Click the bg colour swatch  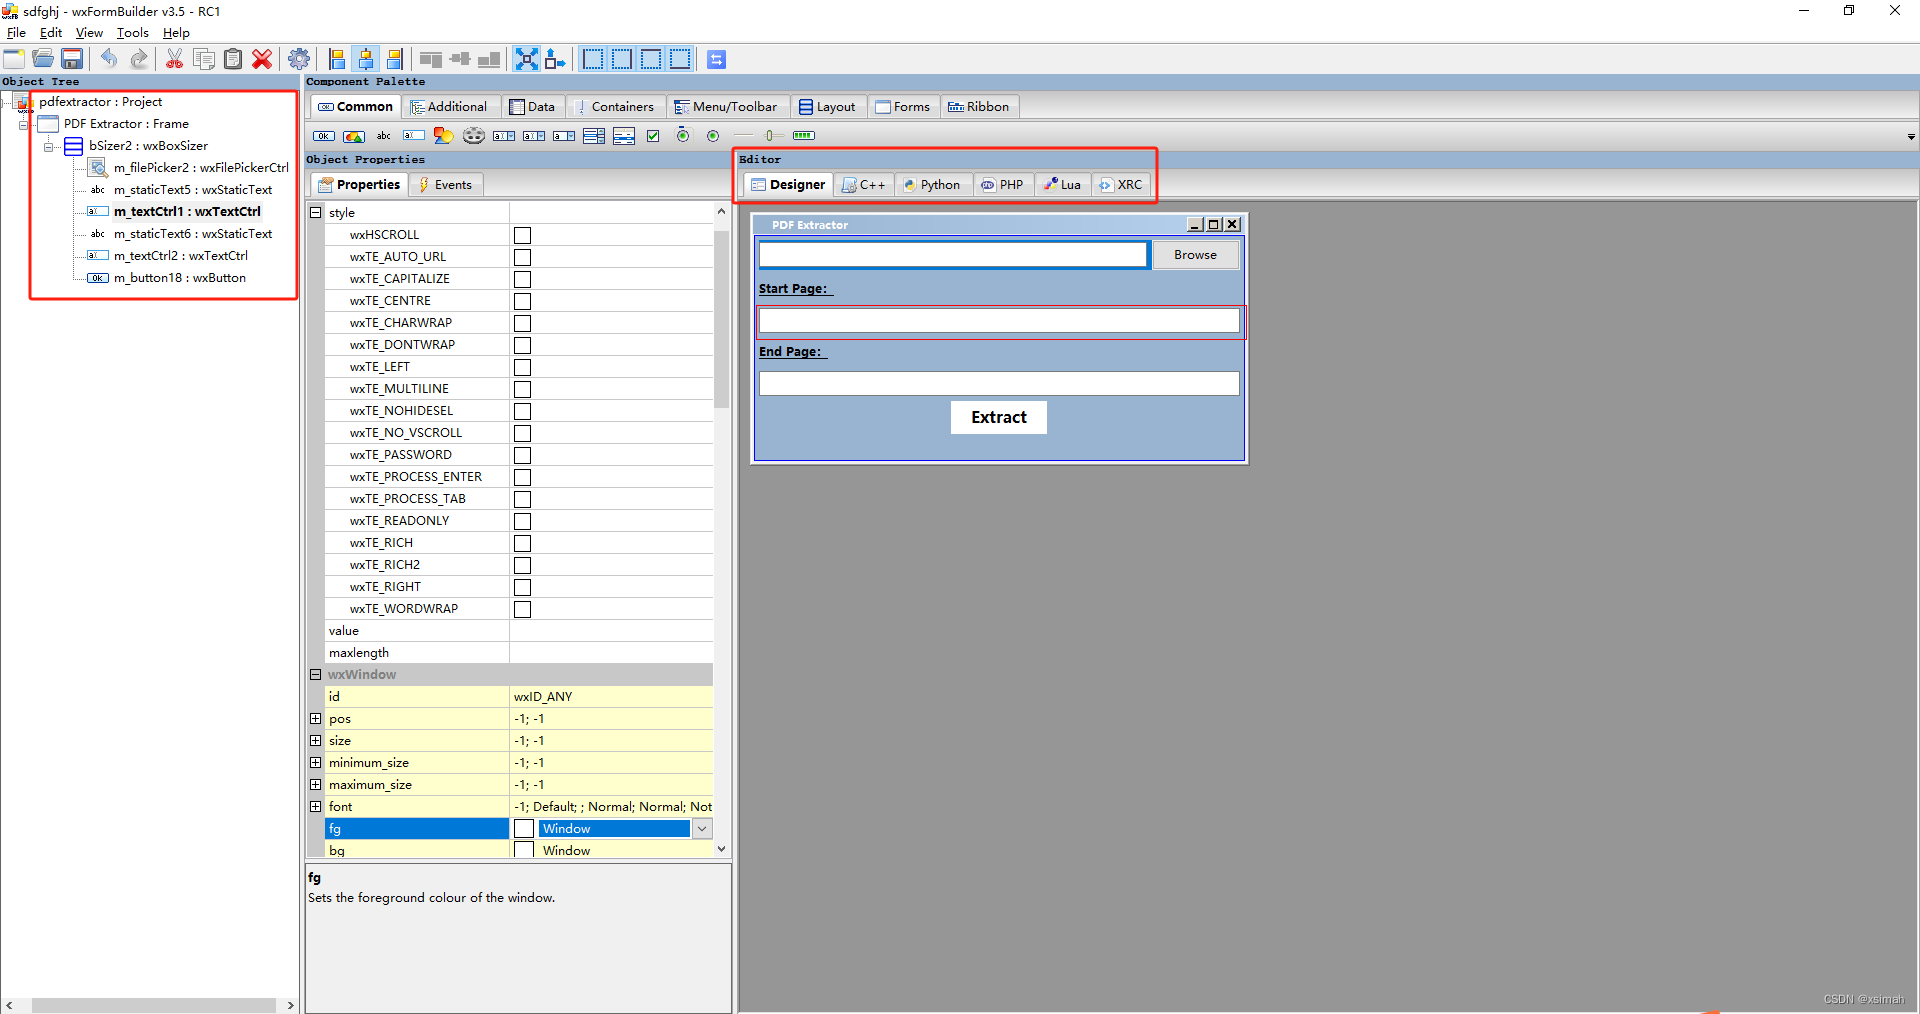(523, 851)
